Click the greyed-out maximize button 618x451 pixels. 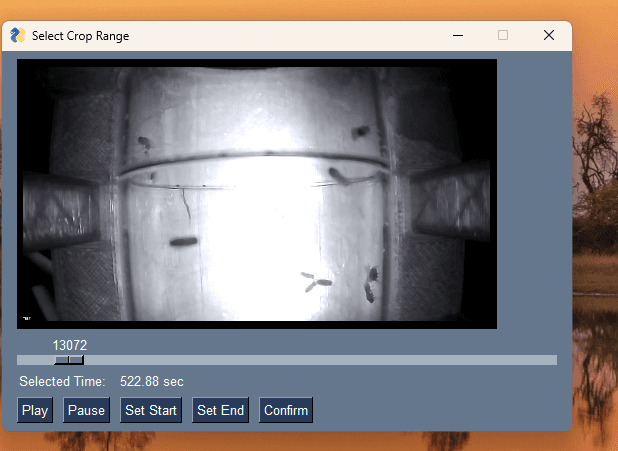(x=503, y=35)
